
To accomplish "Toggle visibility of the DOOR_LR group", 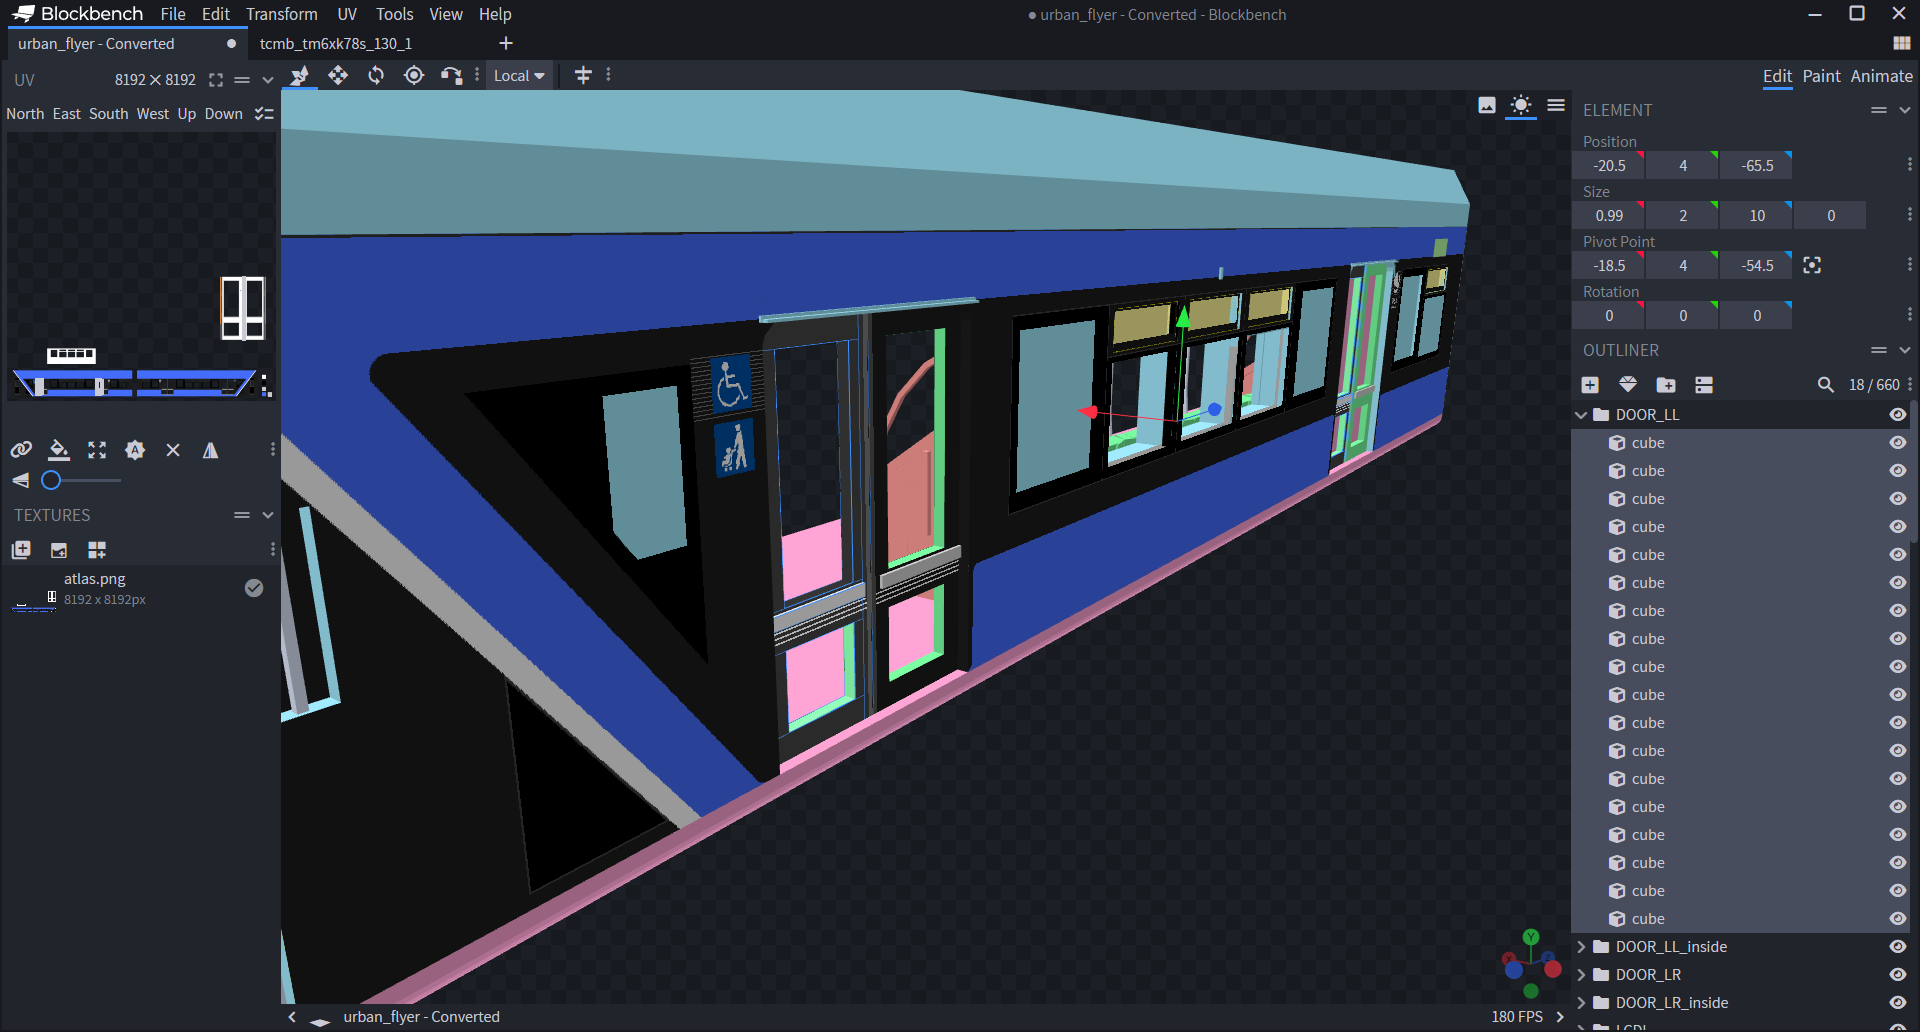I will tap(1898, 974).
